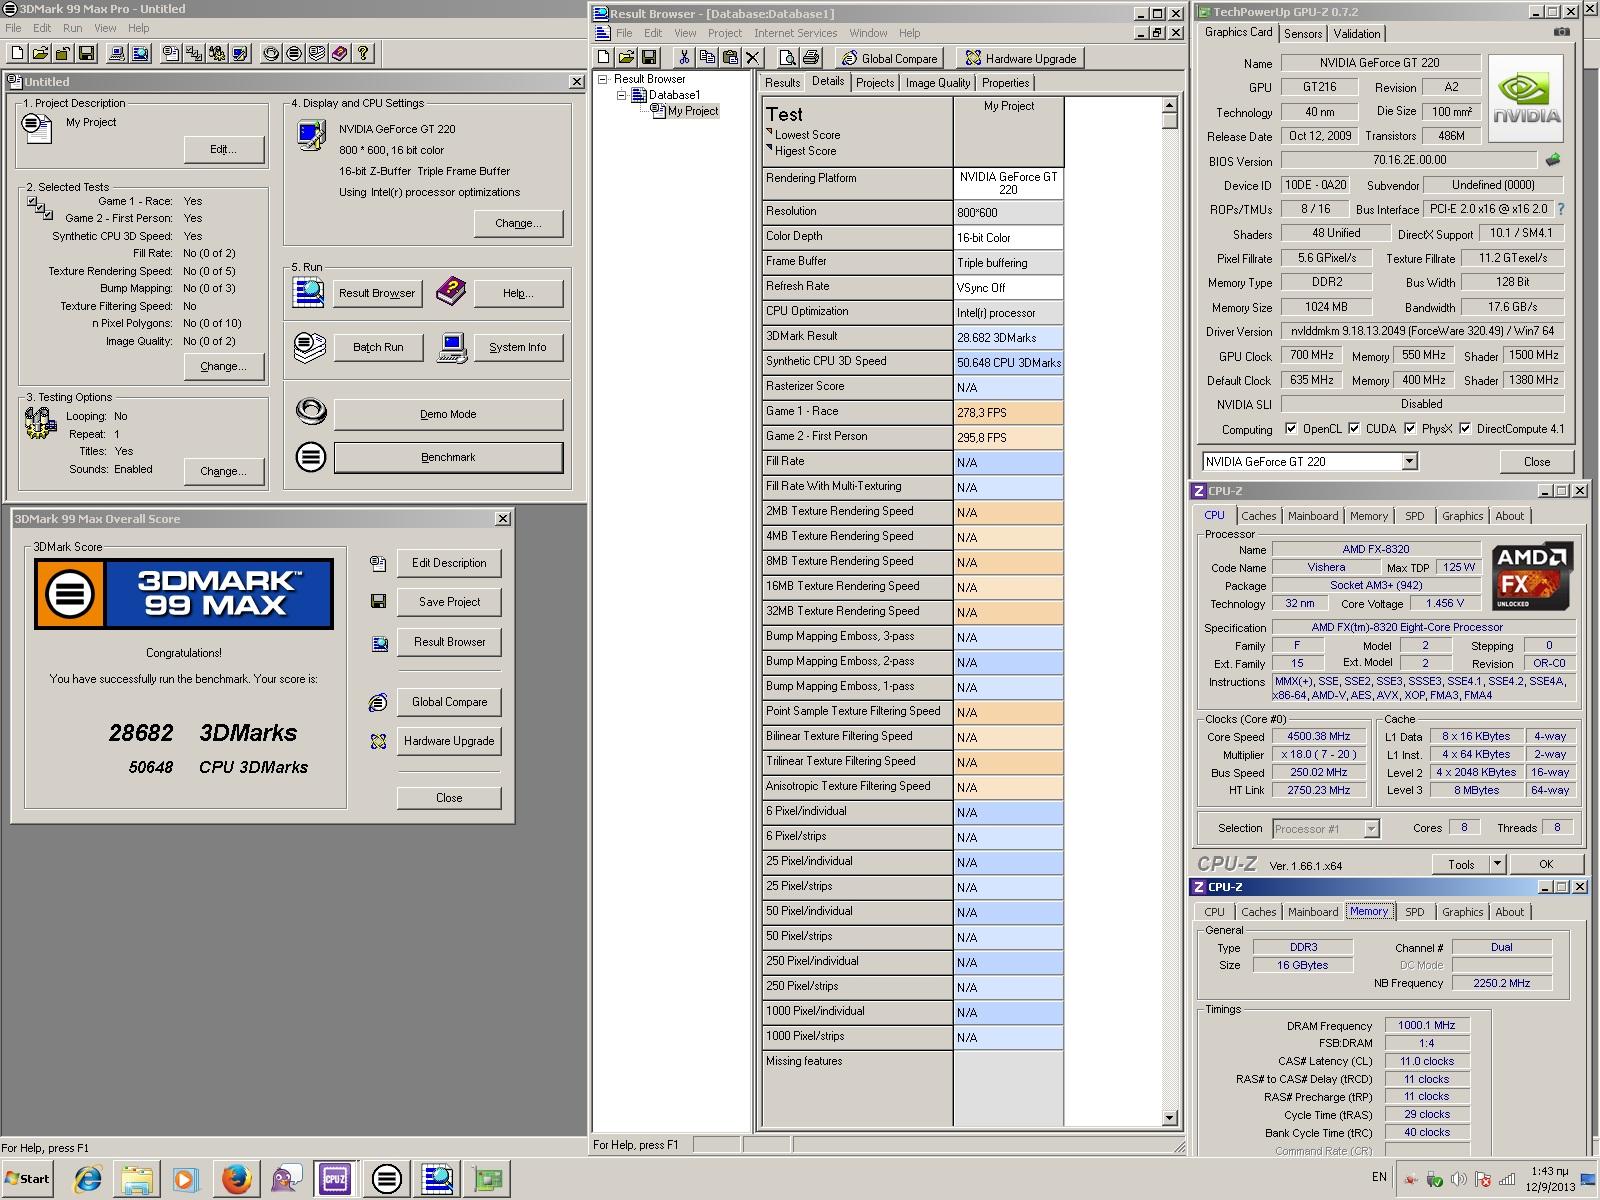1600x1200 pixels.
Task: Click Hardware Upgrade button in score dialog
Action: click(449, 741)
